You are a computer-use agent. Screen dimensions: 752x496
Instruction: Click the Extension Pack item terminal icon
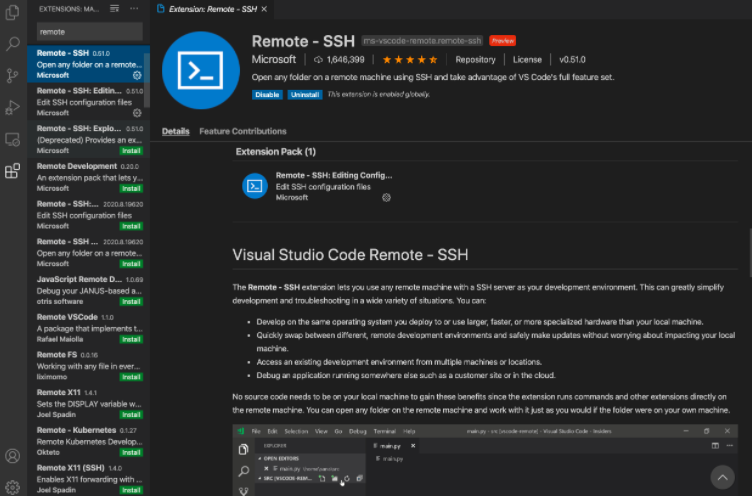coord(255,186)
